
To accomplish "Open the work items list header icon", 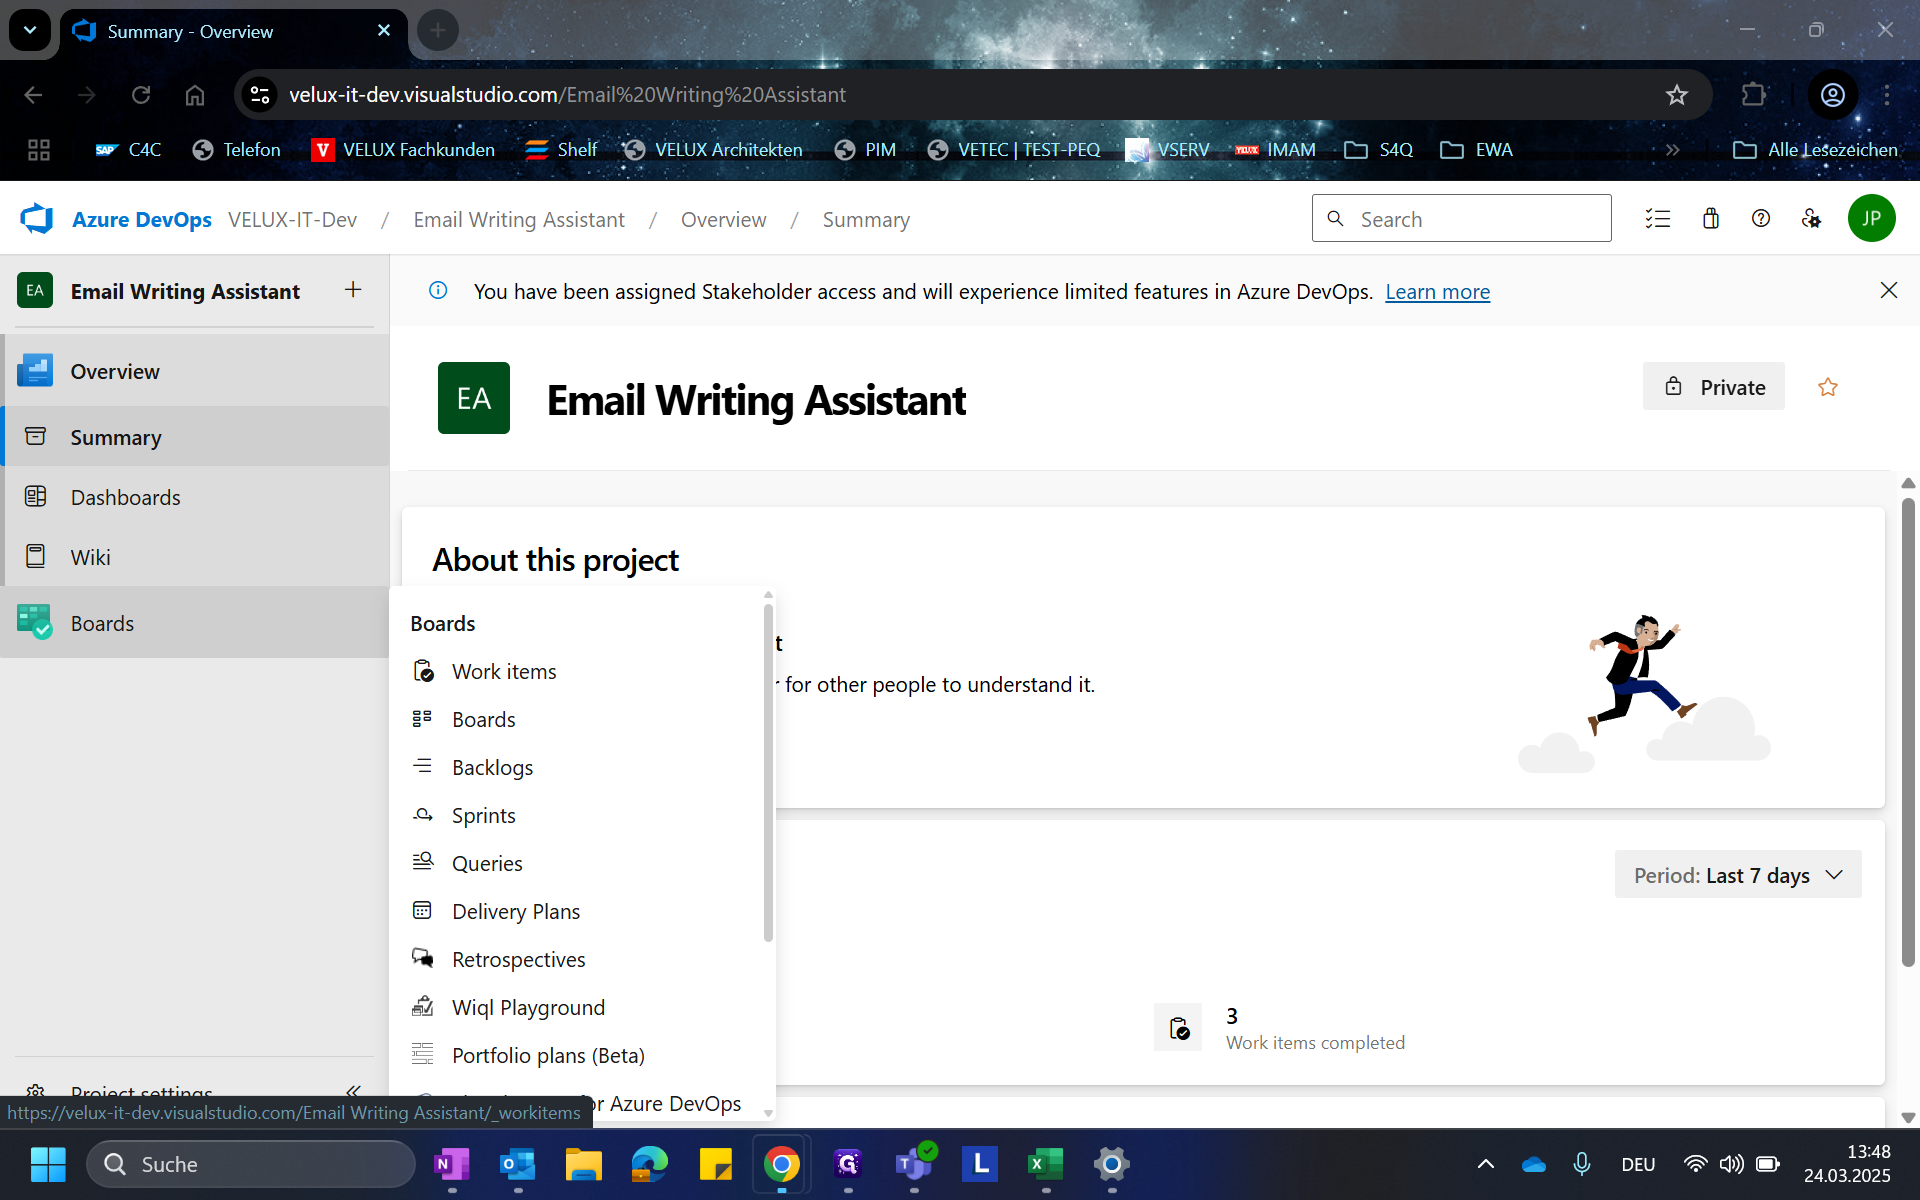I will click(1658, 218).
